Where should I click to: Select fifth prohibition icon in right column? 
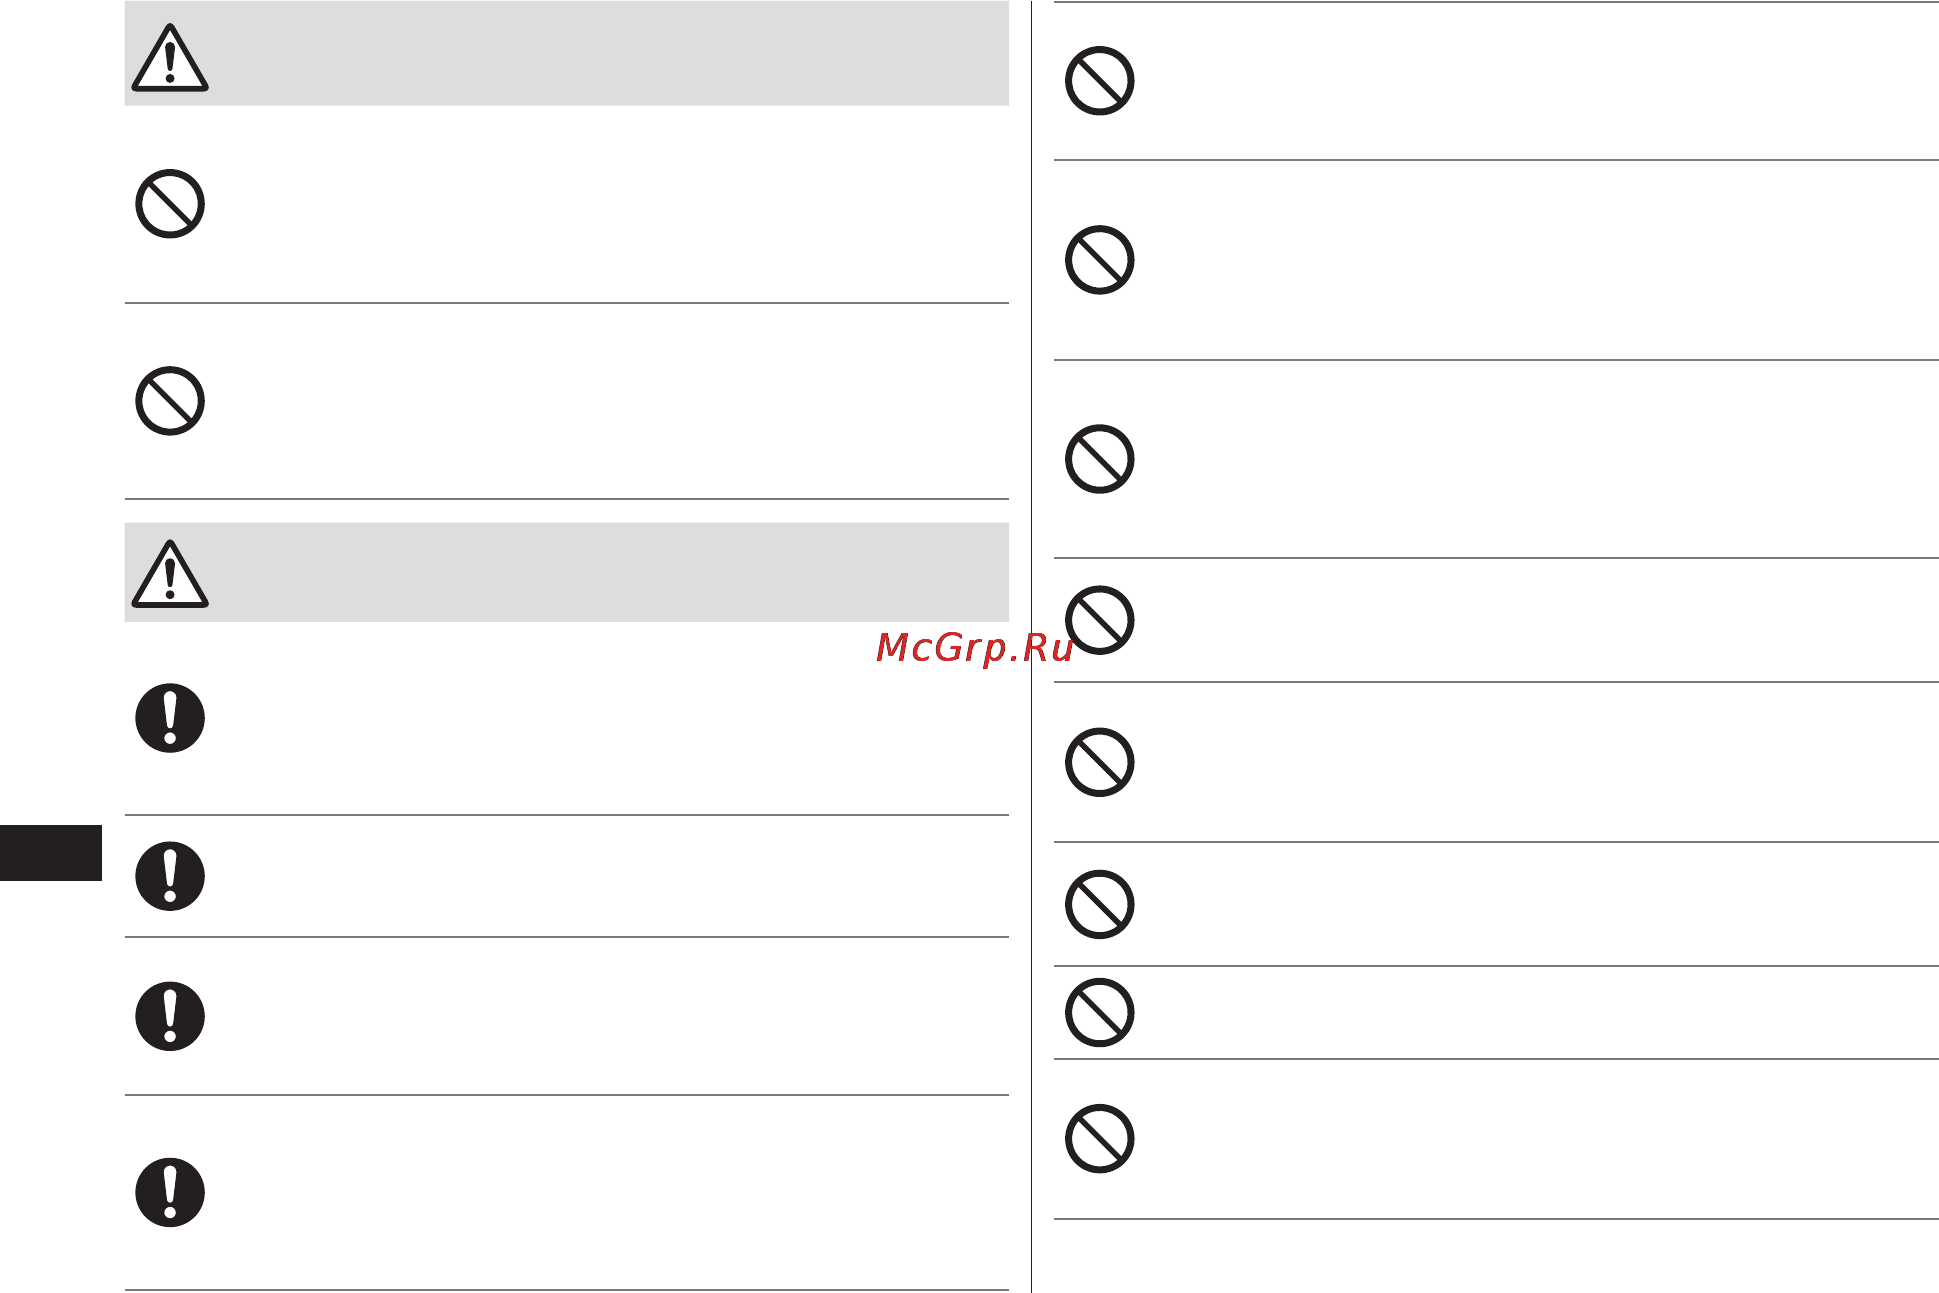tap(1100, 762)
